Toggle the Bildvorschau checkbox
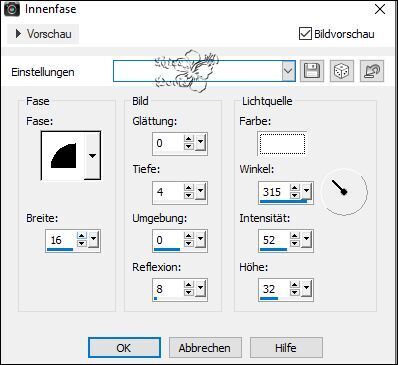The height and width of the screenshot is (365, 398). (x=305, y=34)
